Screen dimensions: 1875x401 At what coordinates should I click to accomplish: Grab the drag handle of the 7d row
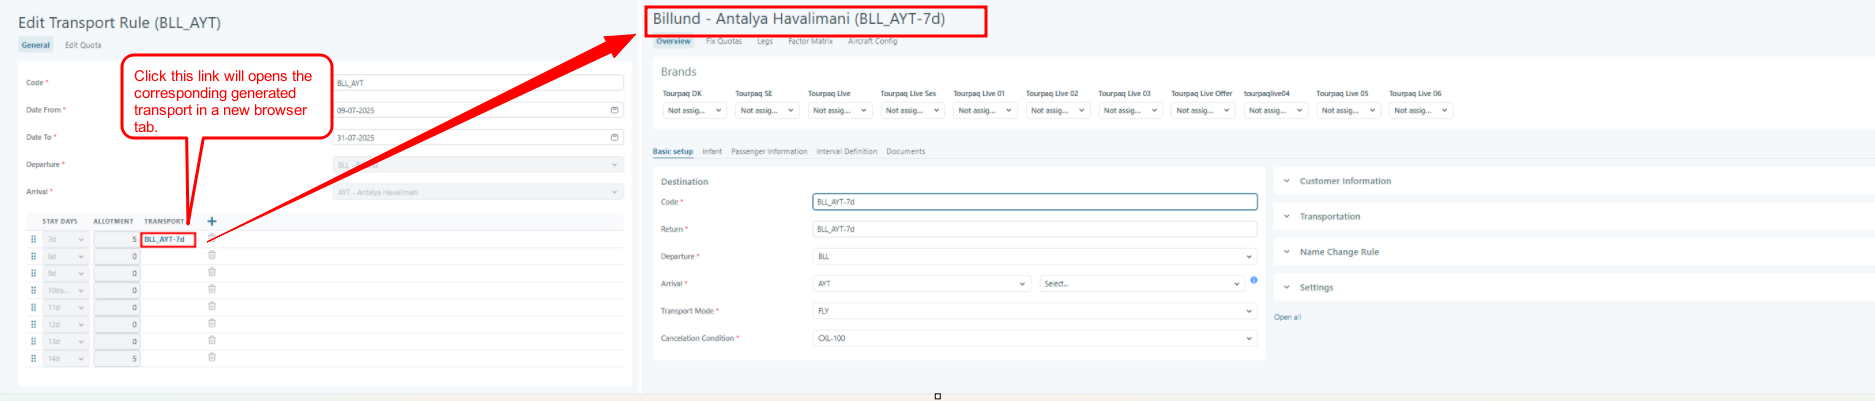[33, 239]
